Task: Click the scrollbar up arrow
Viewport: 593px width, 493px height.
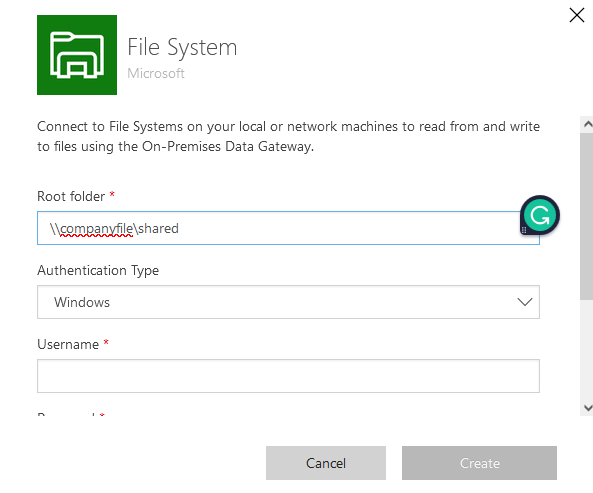Action: tap(587, 124)
